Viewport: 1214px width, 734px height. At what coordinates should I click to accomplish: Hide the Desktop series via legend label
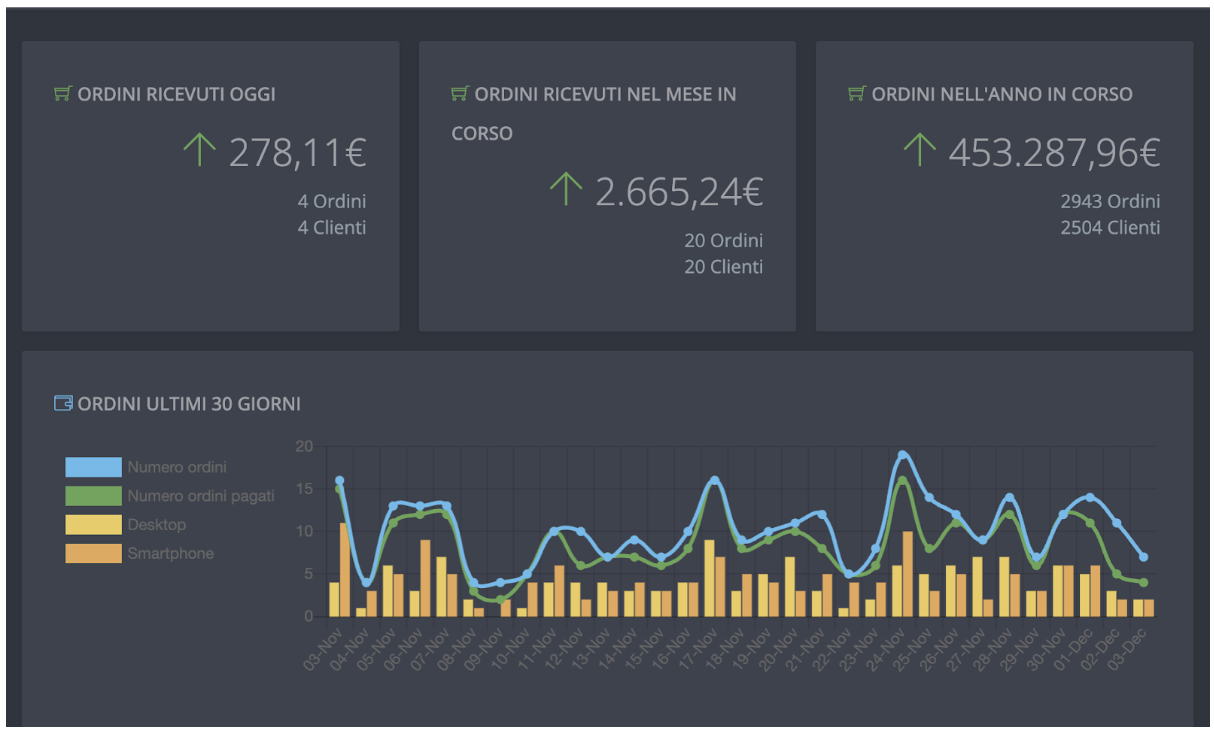[157, 525]
